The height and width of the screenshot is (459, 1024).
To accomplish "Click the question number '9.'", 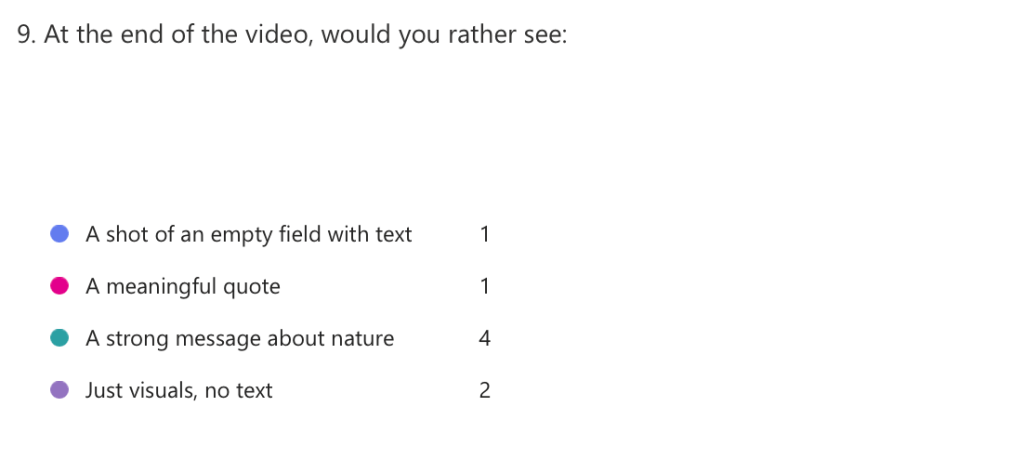I will [27, 36].
